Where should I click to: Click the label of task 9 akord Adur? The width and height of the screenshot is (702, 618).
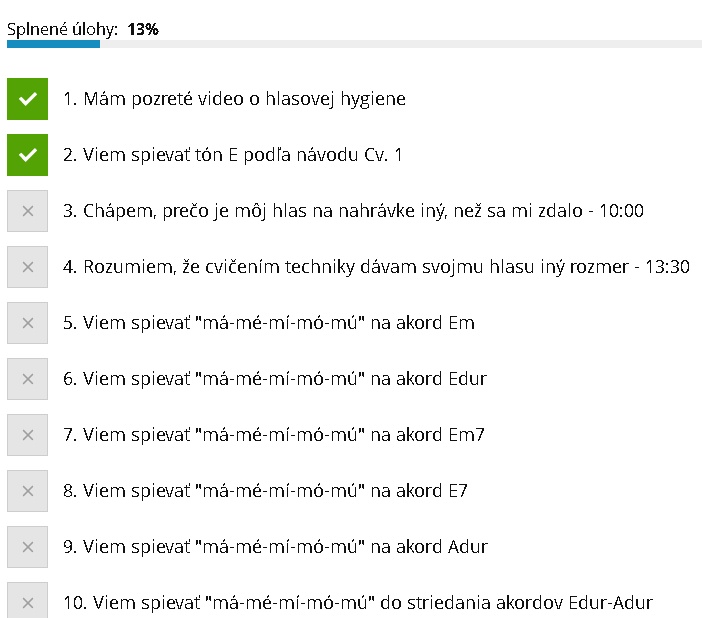(275, 547)
